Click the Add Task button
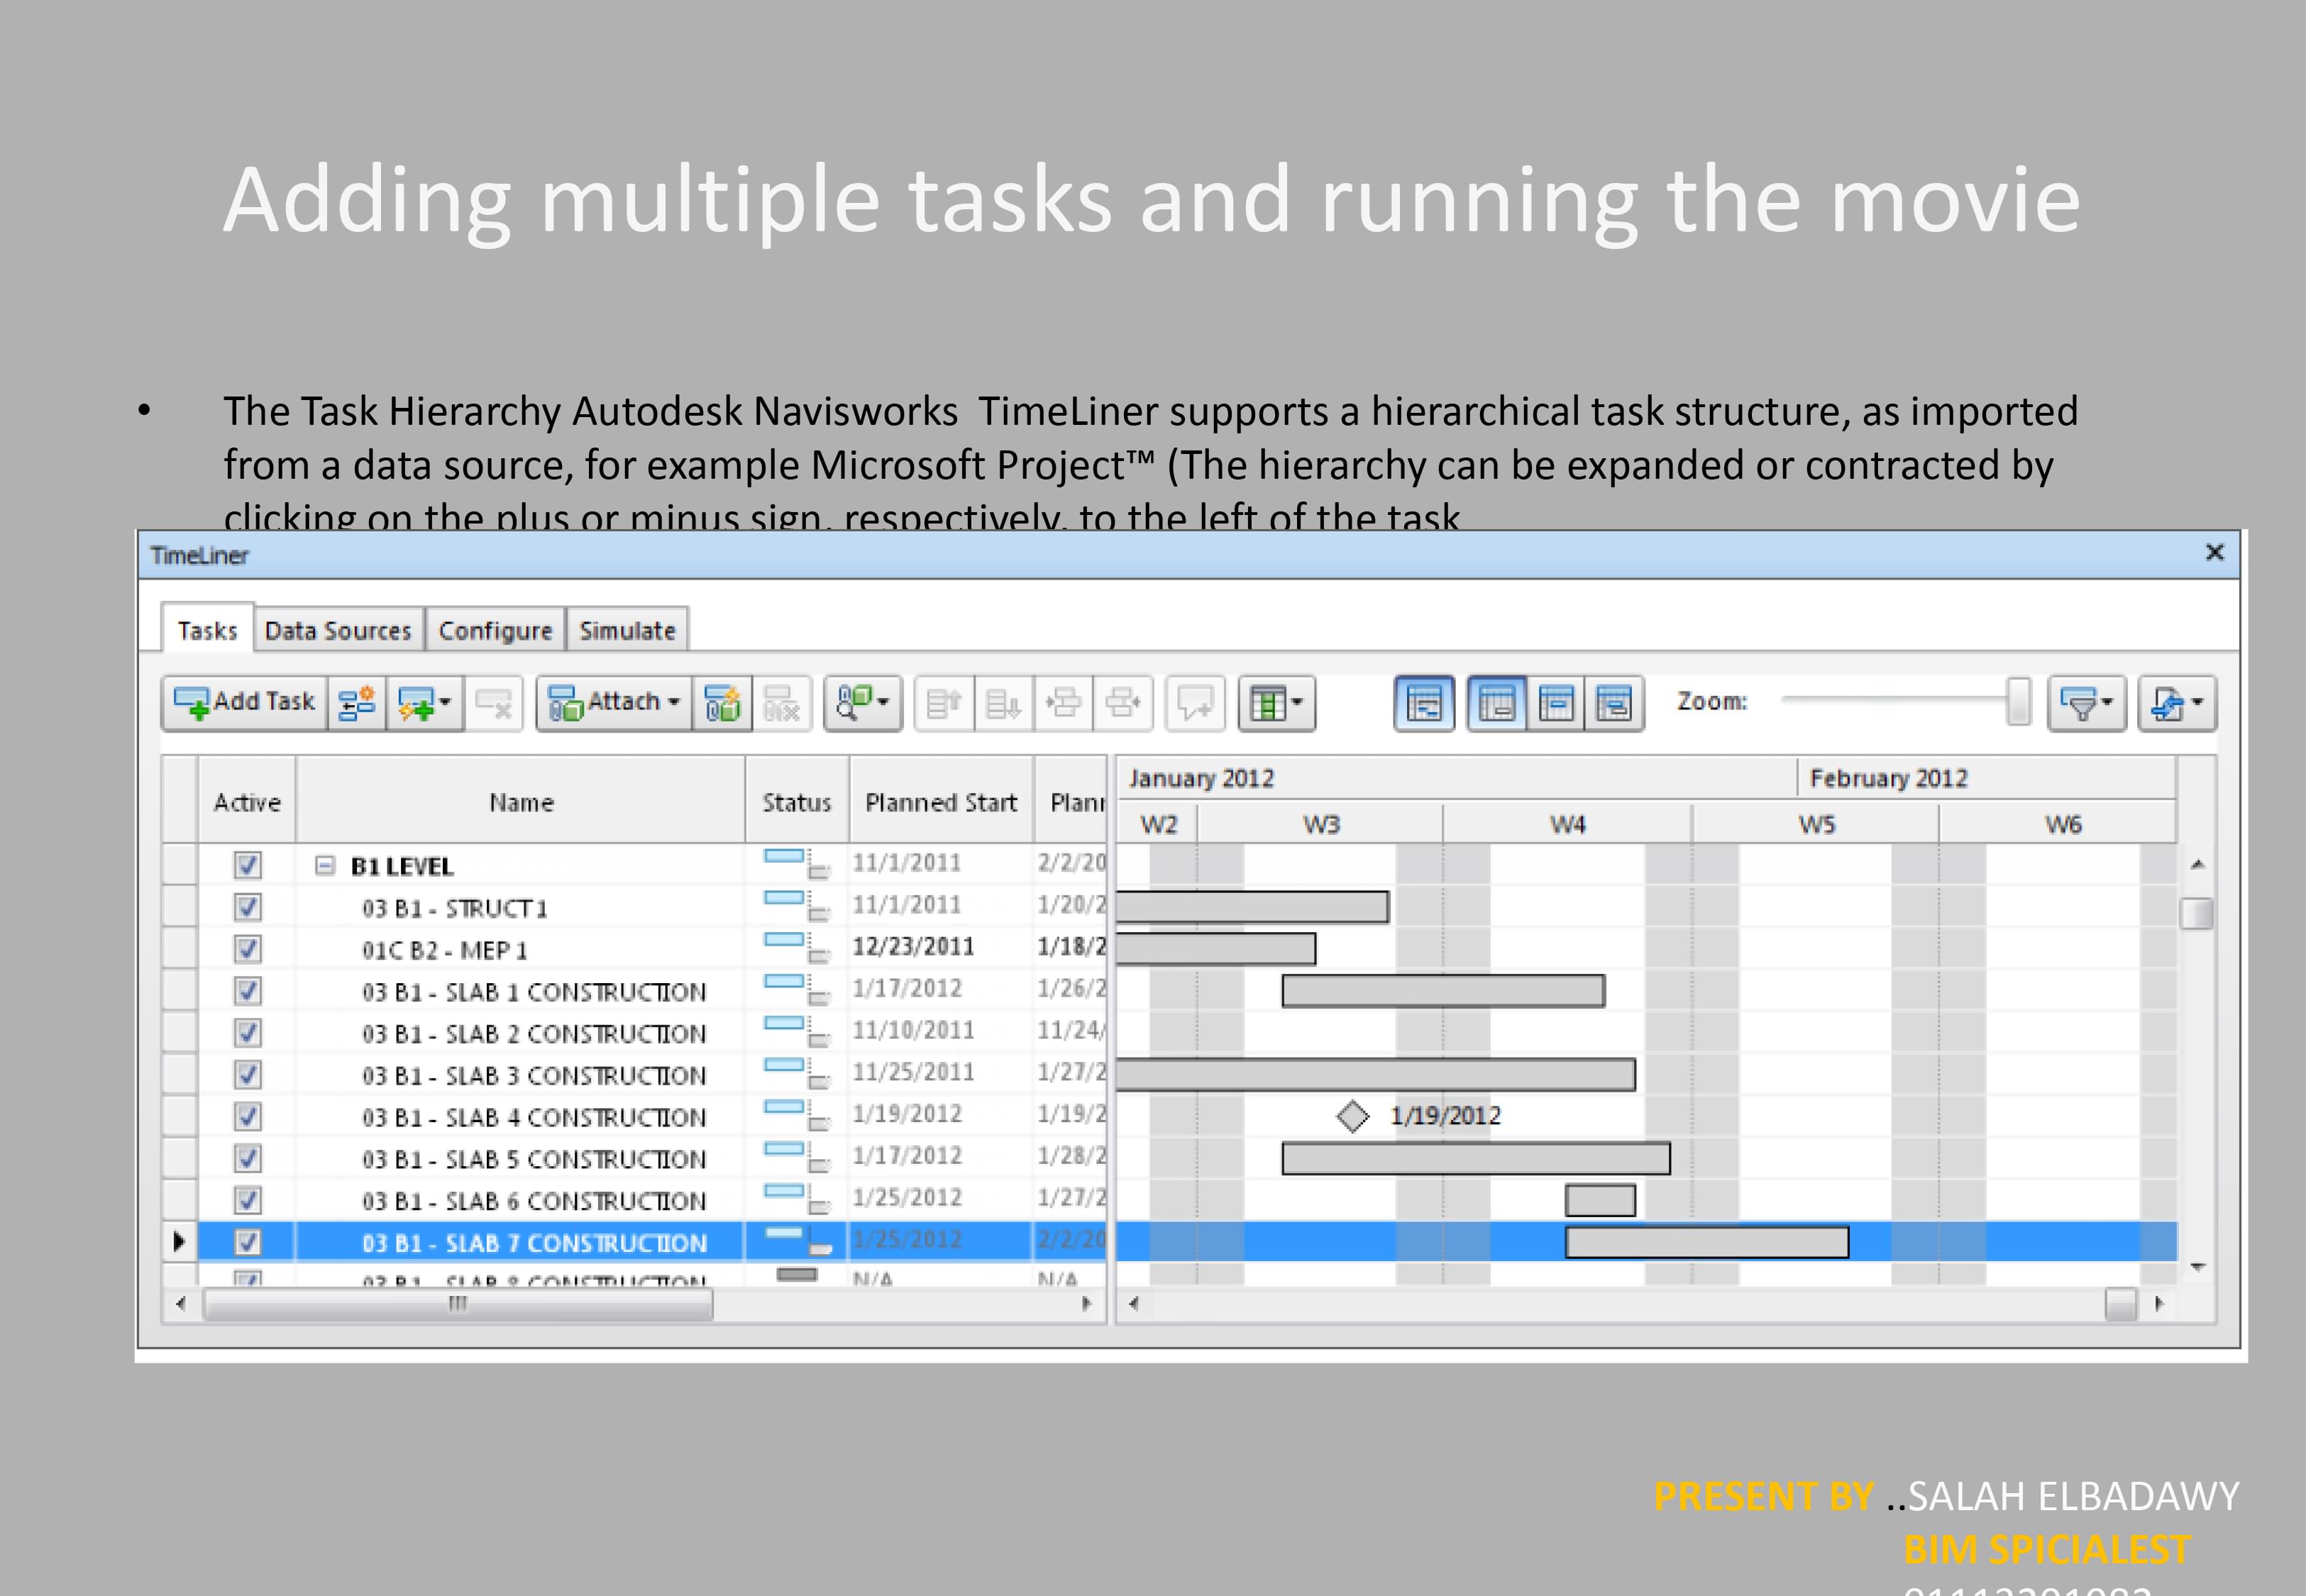2306x1596 pixels. coord(245,702)
